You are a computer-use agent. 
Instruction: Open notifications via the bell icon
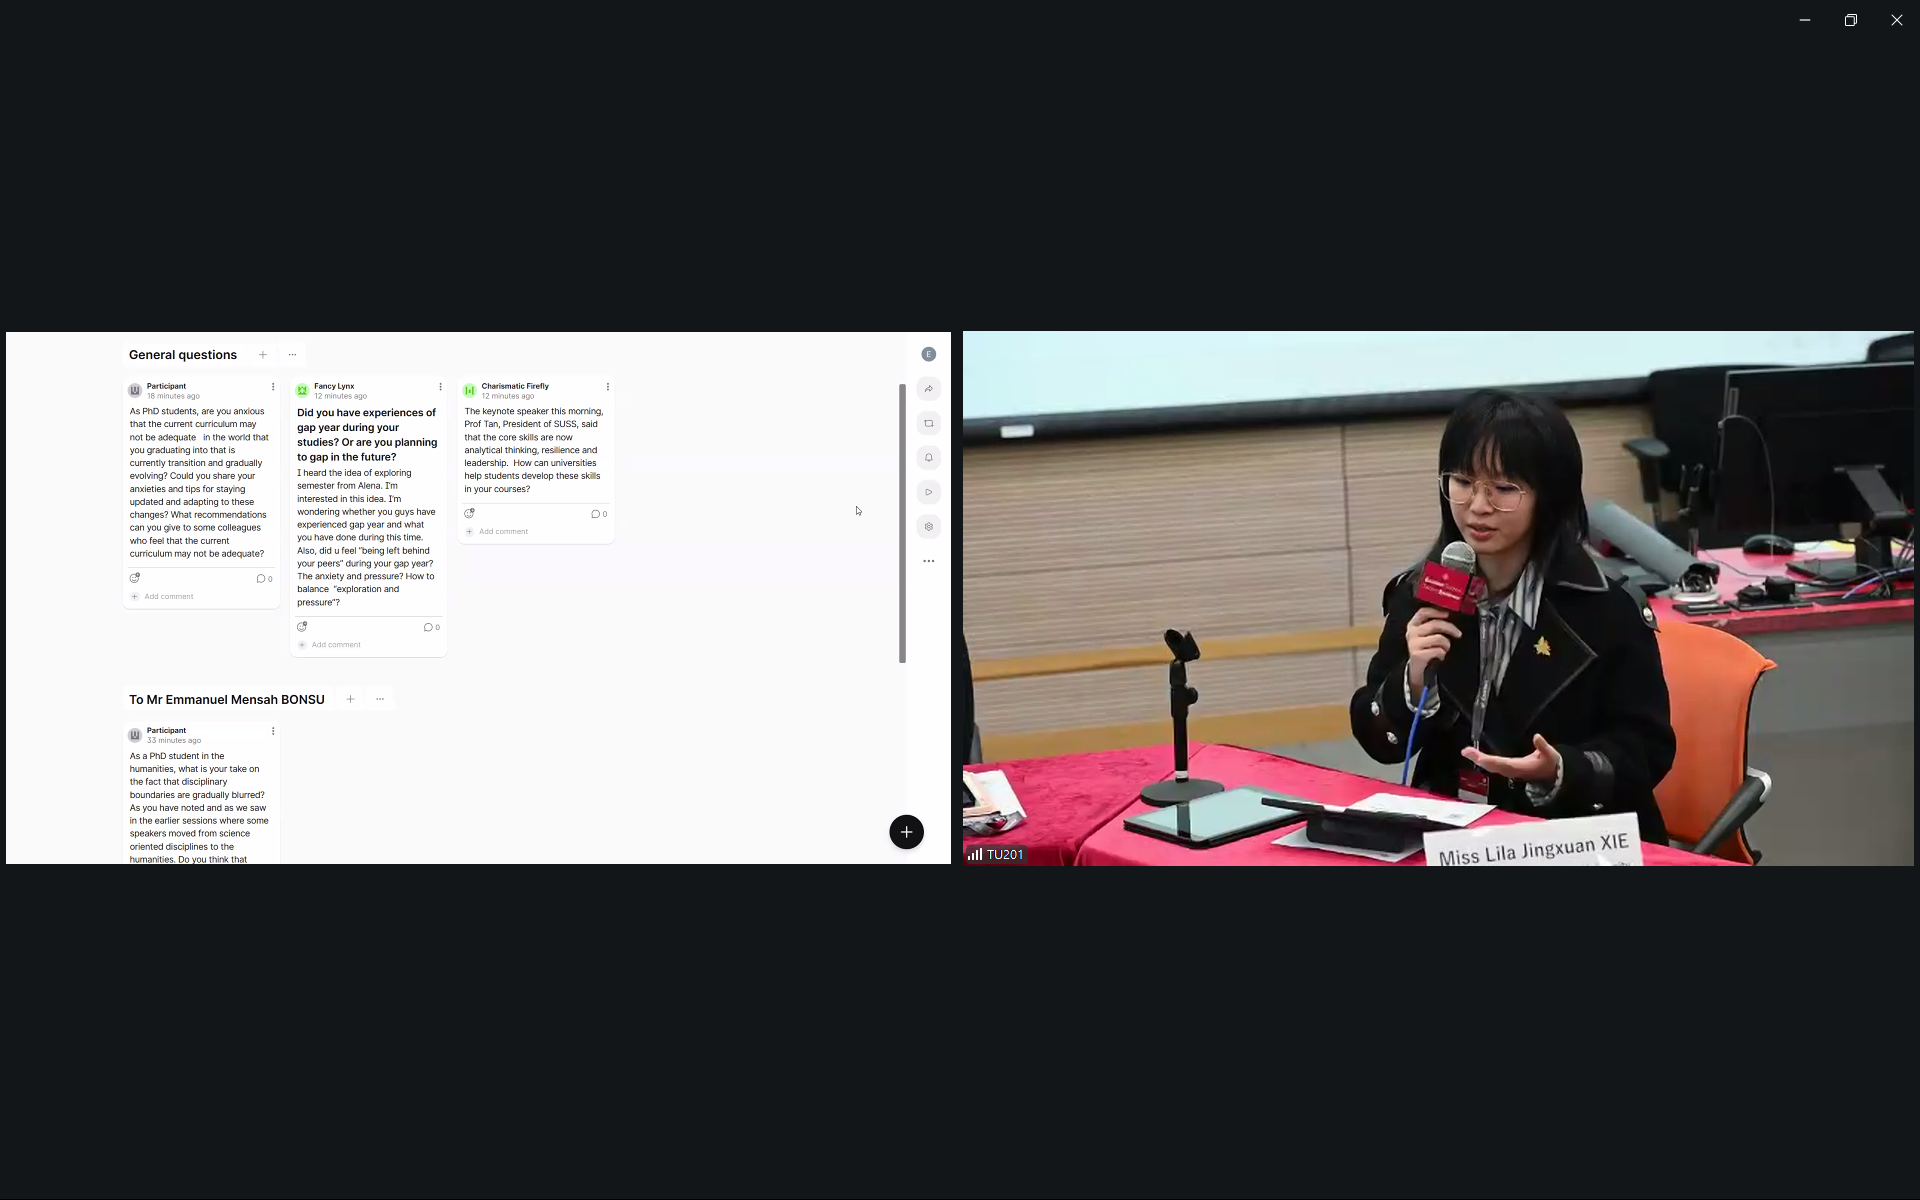[x=928, y=457]
